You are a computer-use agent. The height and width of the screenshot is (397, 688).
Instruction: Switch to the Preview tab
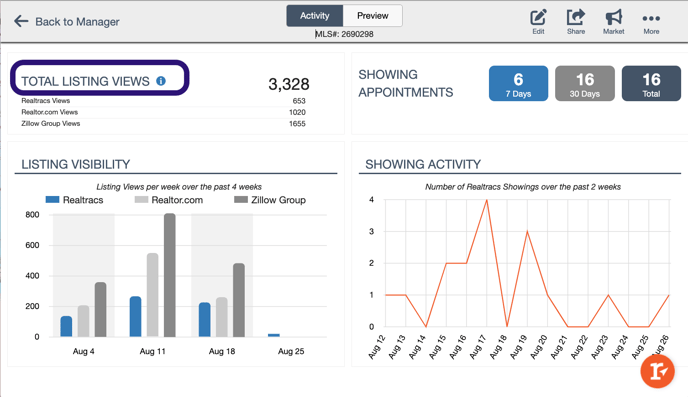pyautogui.click(x=373, y=16)
